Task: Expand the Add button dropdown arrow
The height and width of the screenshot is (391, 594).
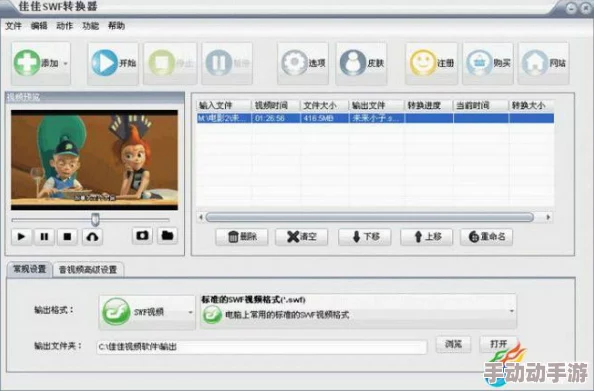Action: (x=66, y=63)
